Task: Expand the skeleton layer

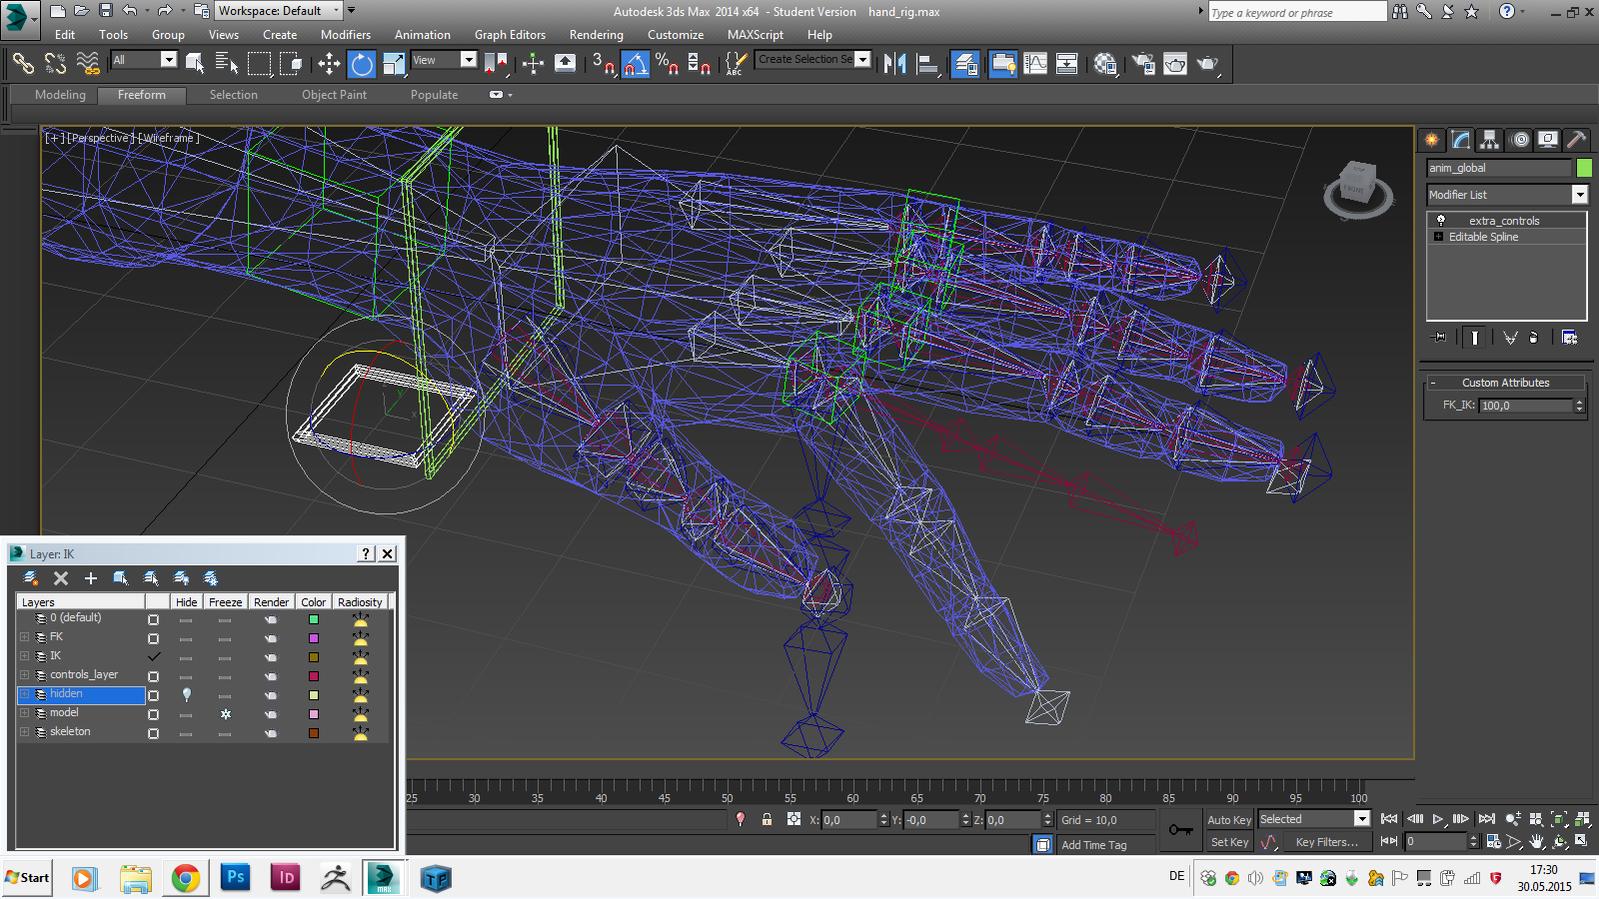Action: tap(24, 732)
